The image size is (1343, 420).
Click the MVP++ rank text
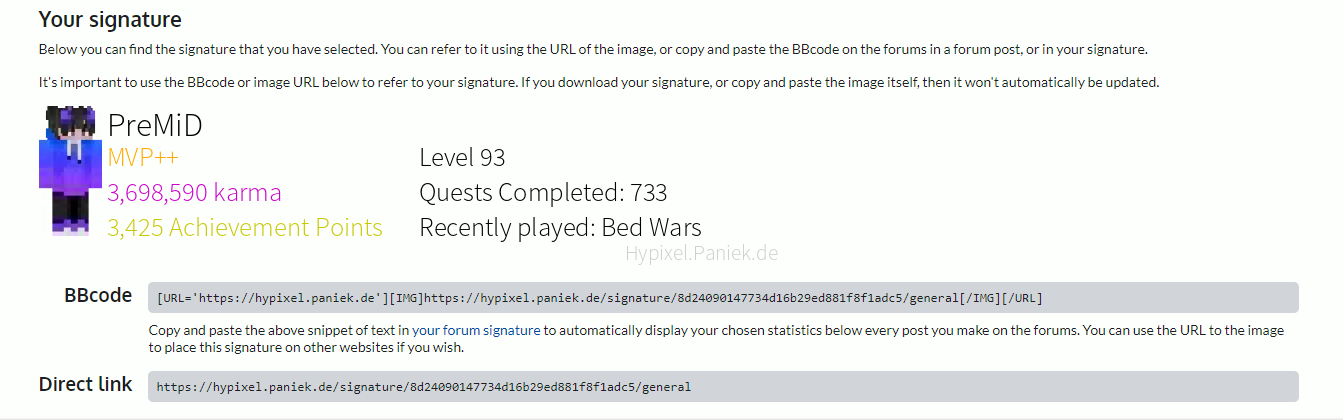(x=143, y=158)
